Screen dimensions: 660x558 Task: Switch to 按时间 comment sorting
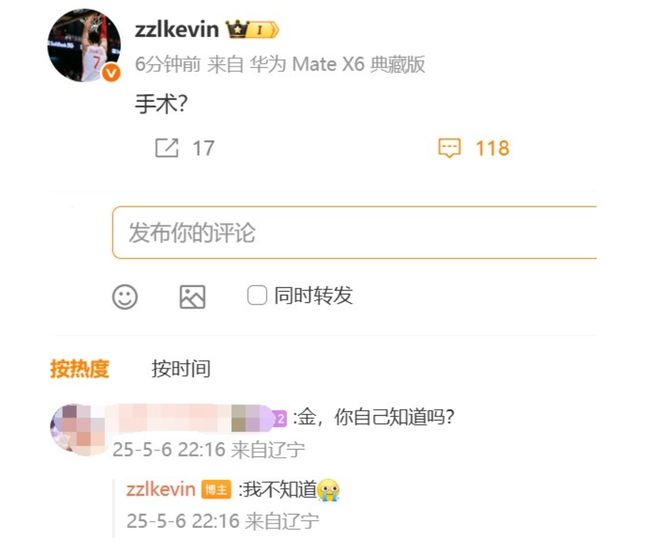[181, 369]
